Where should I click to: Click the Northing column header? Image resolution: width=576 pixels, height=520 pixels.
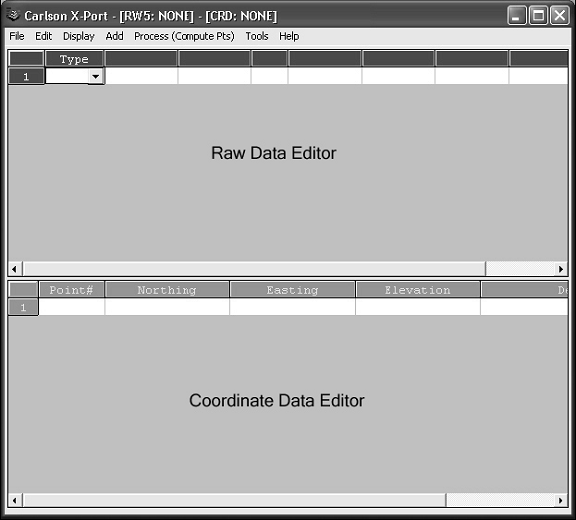[167, 290]
